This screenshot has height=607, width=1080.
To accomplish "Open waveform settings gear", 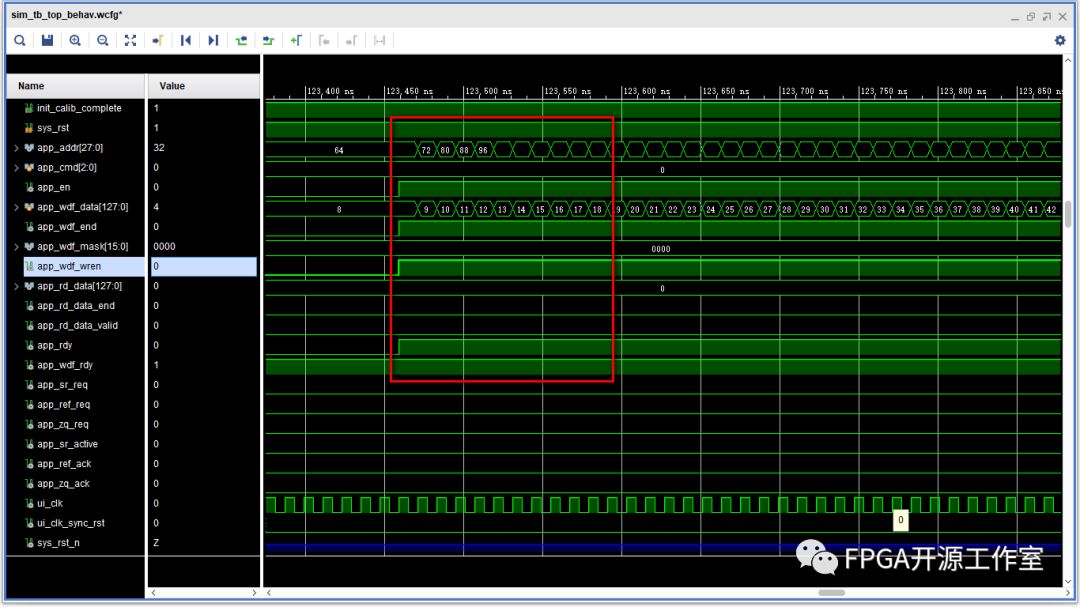I will pyautogui.click(x=1060, y=40).
